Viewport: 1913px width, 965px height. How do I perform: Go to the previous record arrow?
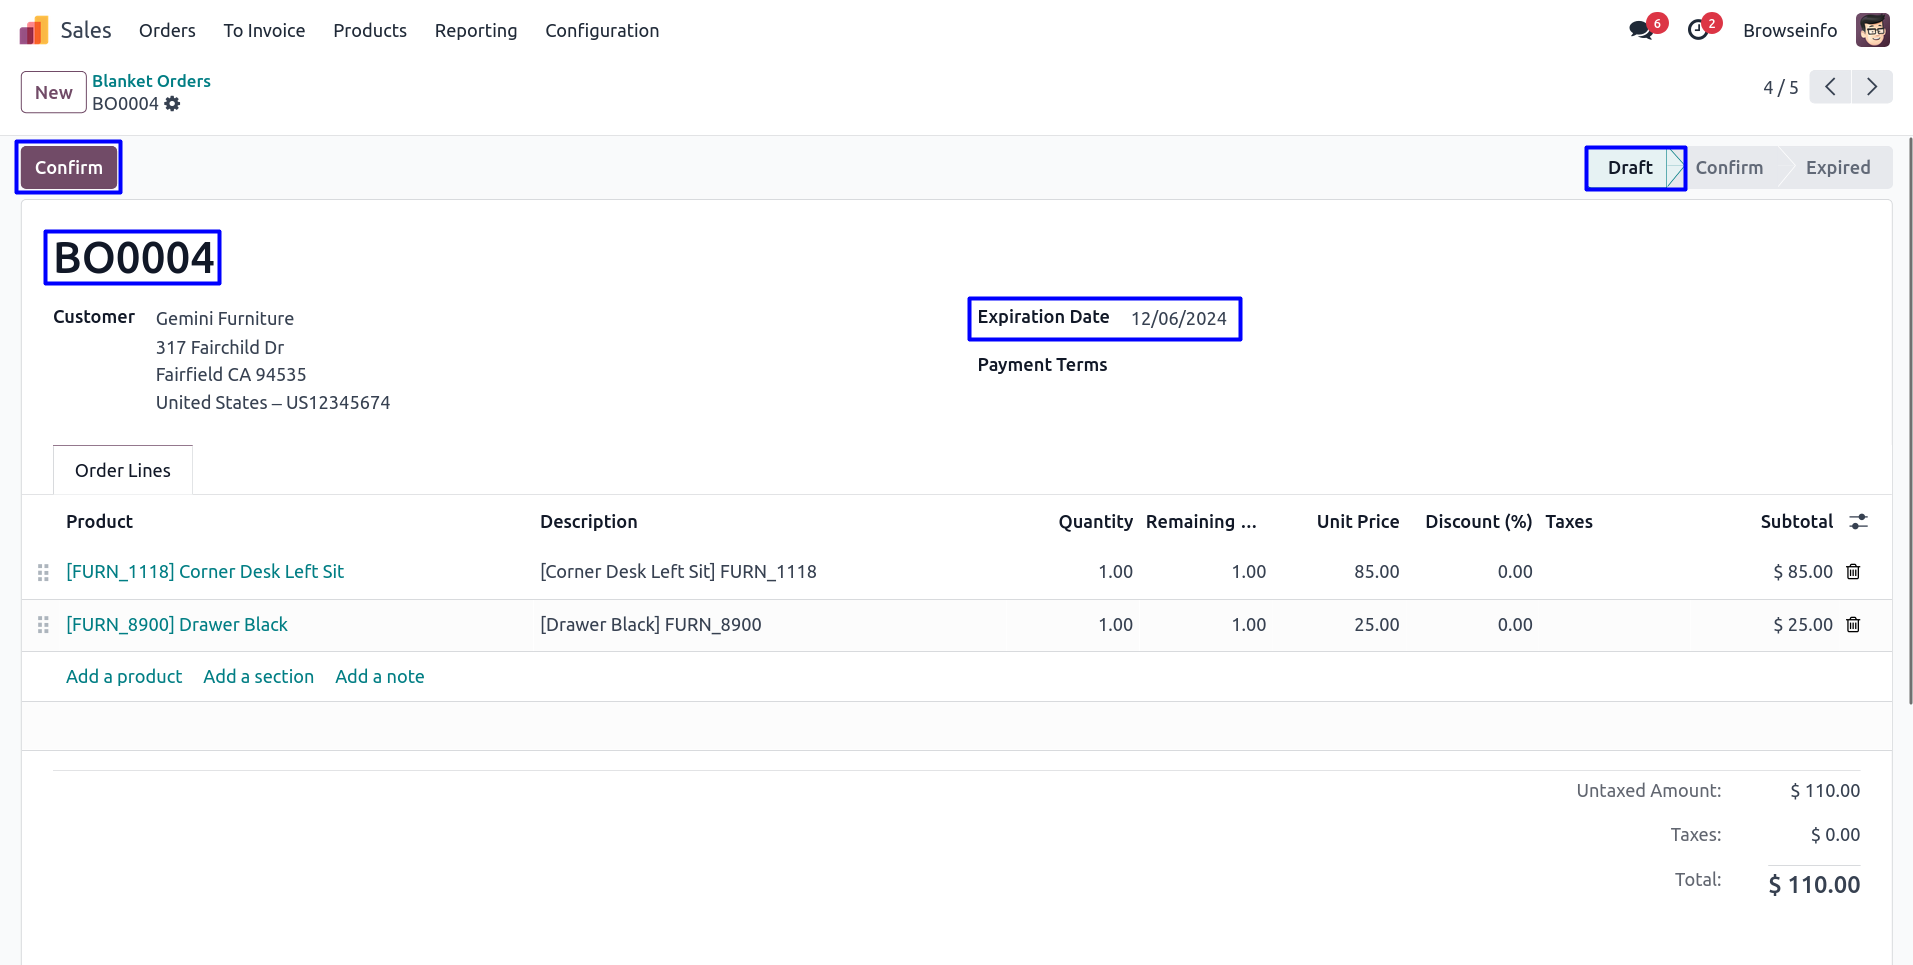point(1830,87)
